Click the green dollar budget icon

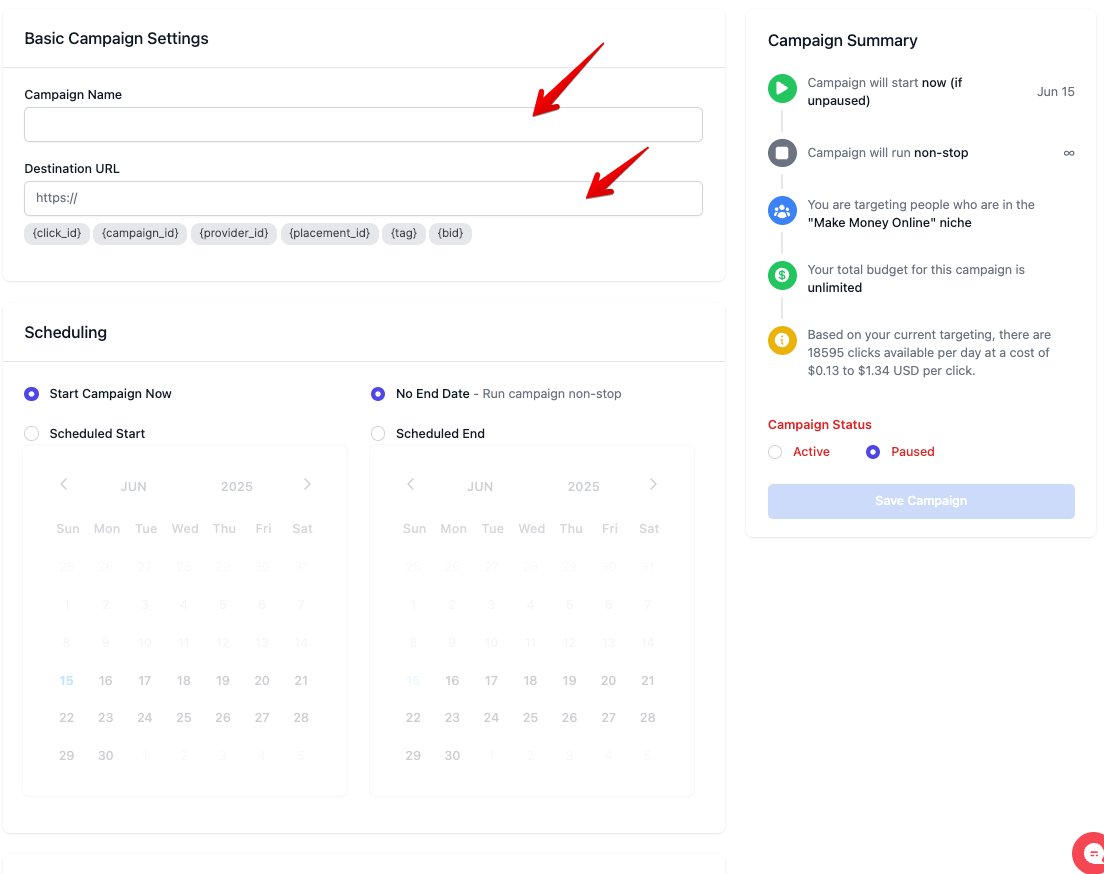pyautogui.click(x=782, y=275)
